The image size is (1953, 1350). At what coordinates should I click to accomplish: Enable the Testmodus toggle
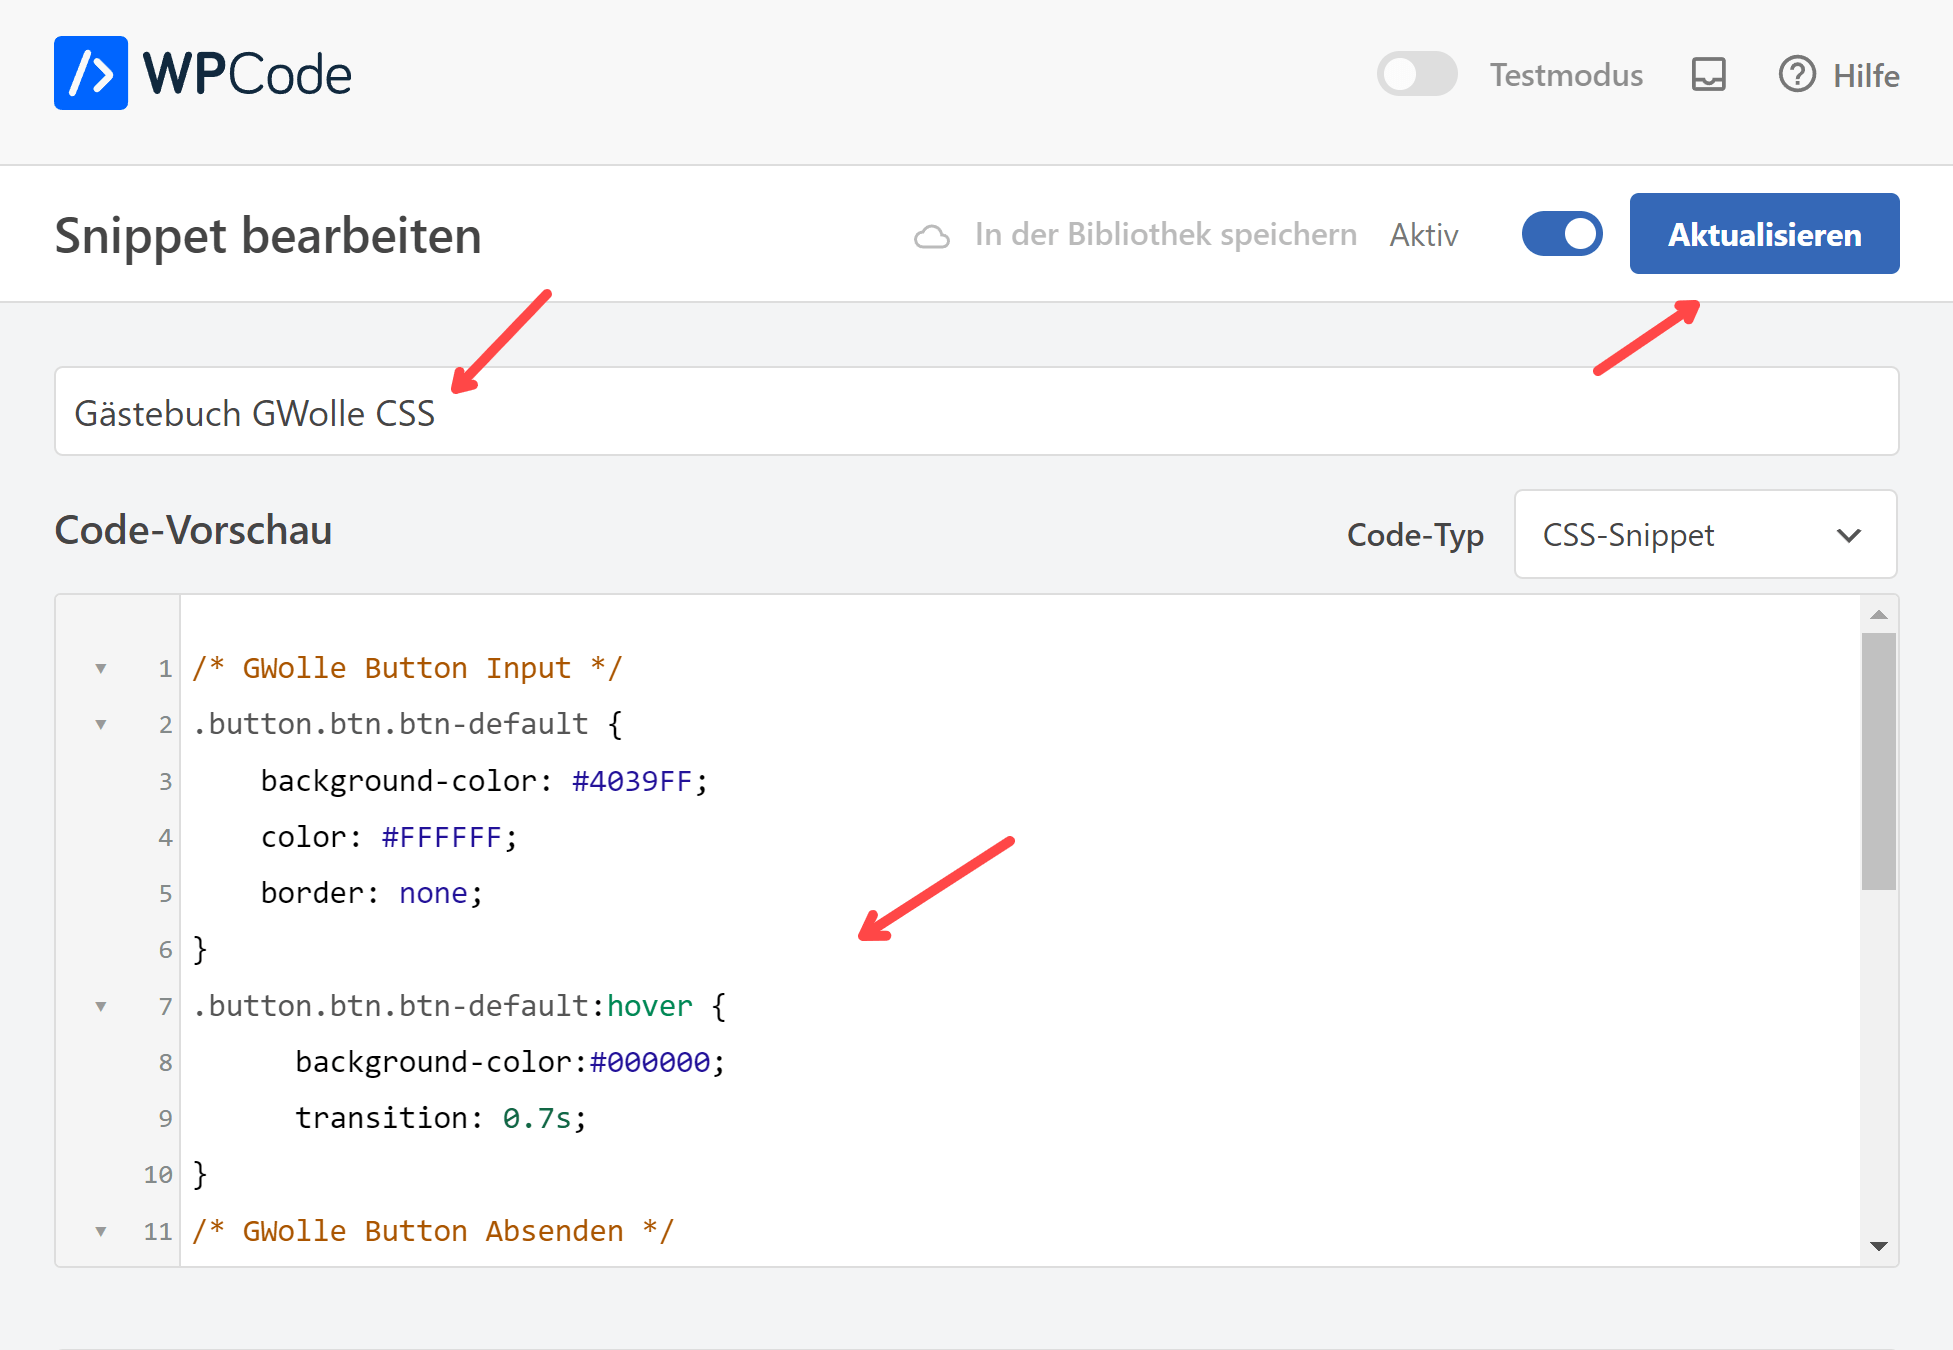click(x=1416, y=74)
